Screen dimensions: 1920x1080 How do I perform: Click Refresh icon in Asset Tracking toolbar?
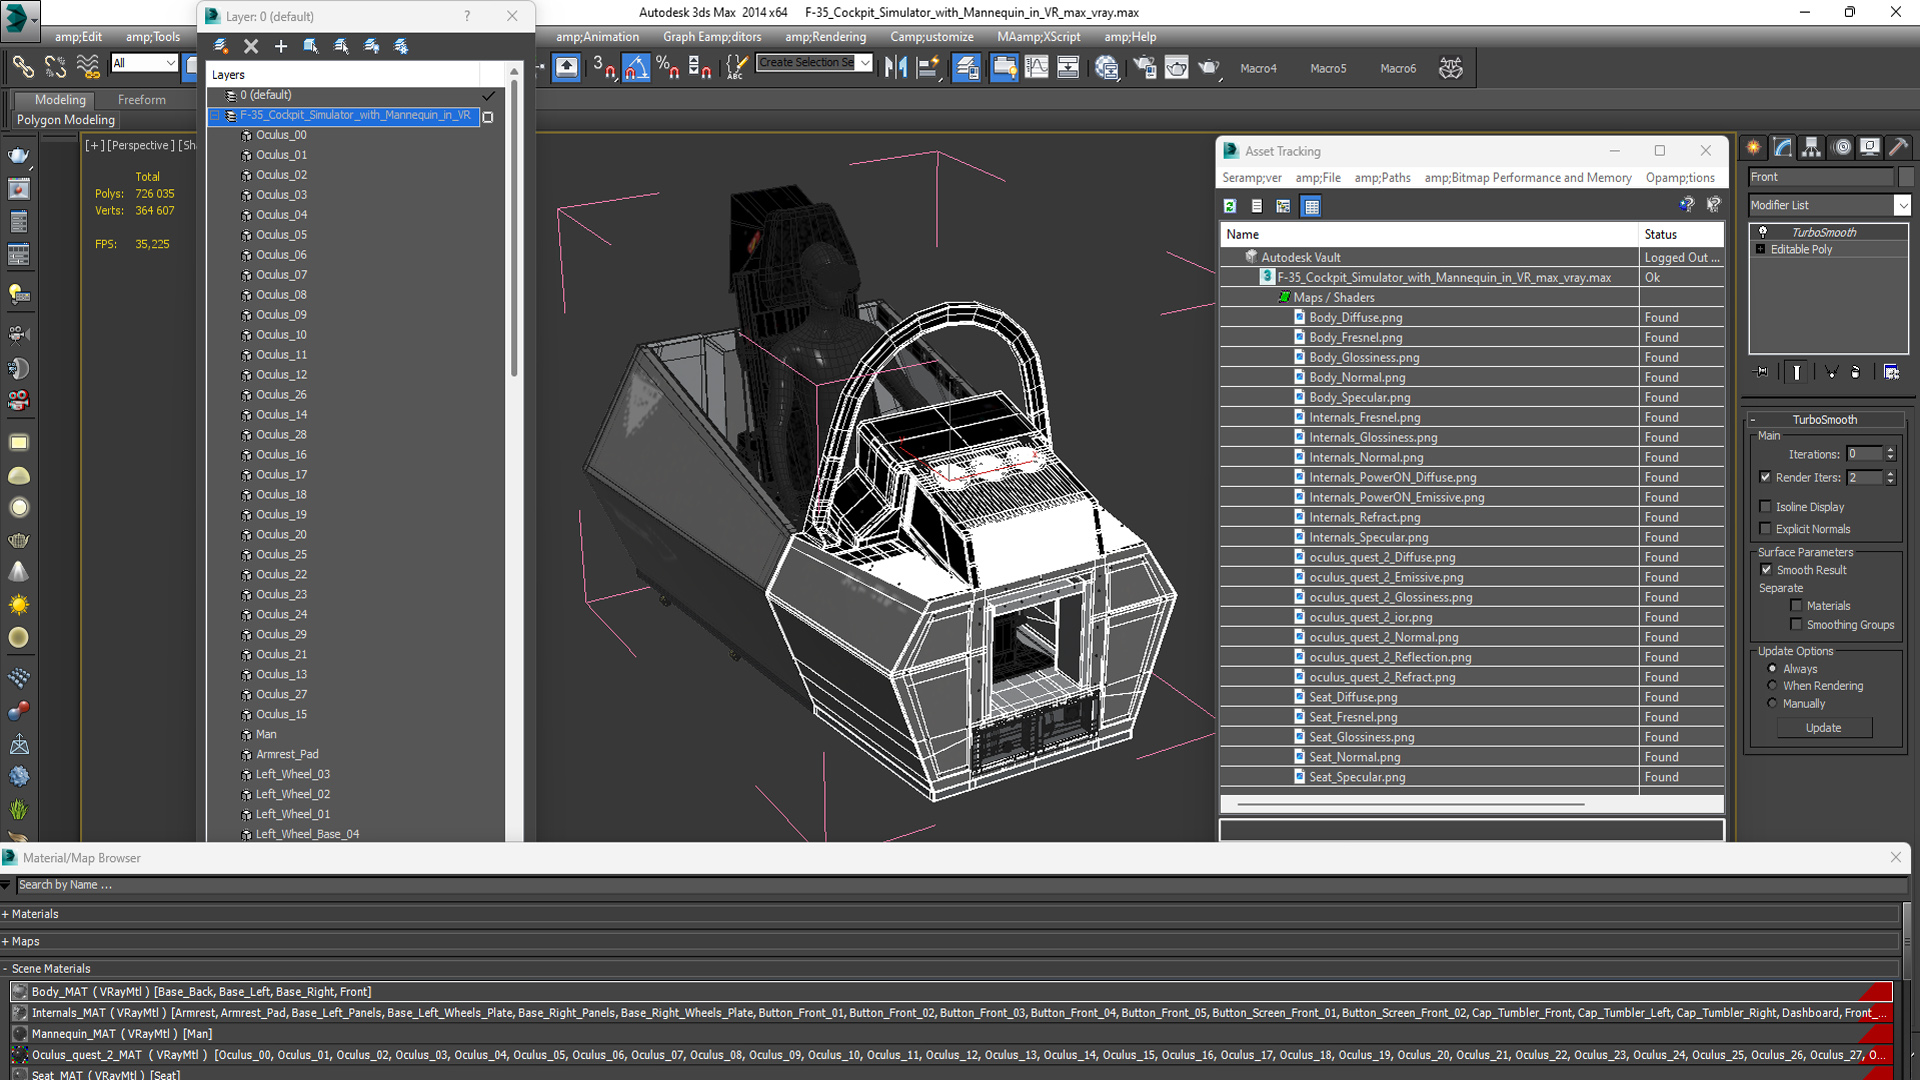[x=1230, y=206]
